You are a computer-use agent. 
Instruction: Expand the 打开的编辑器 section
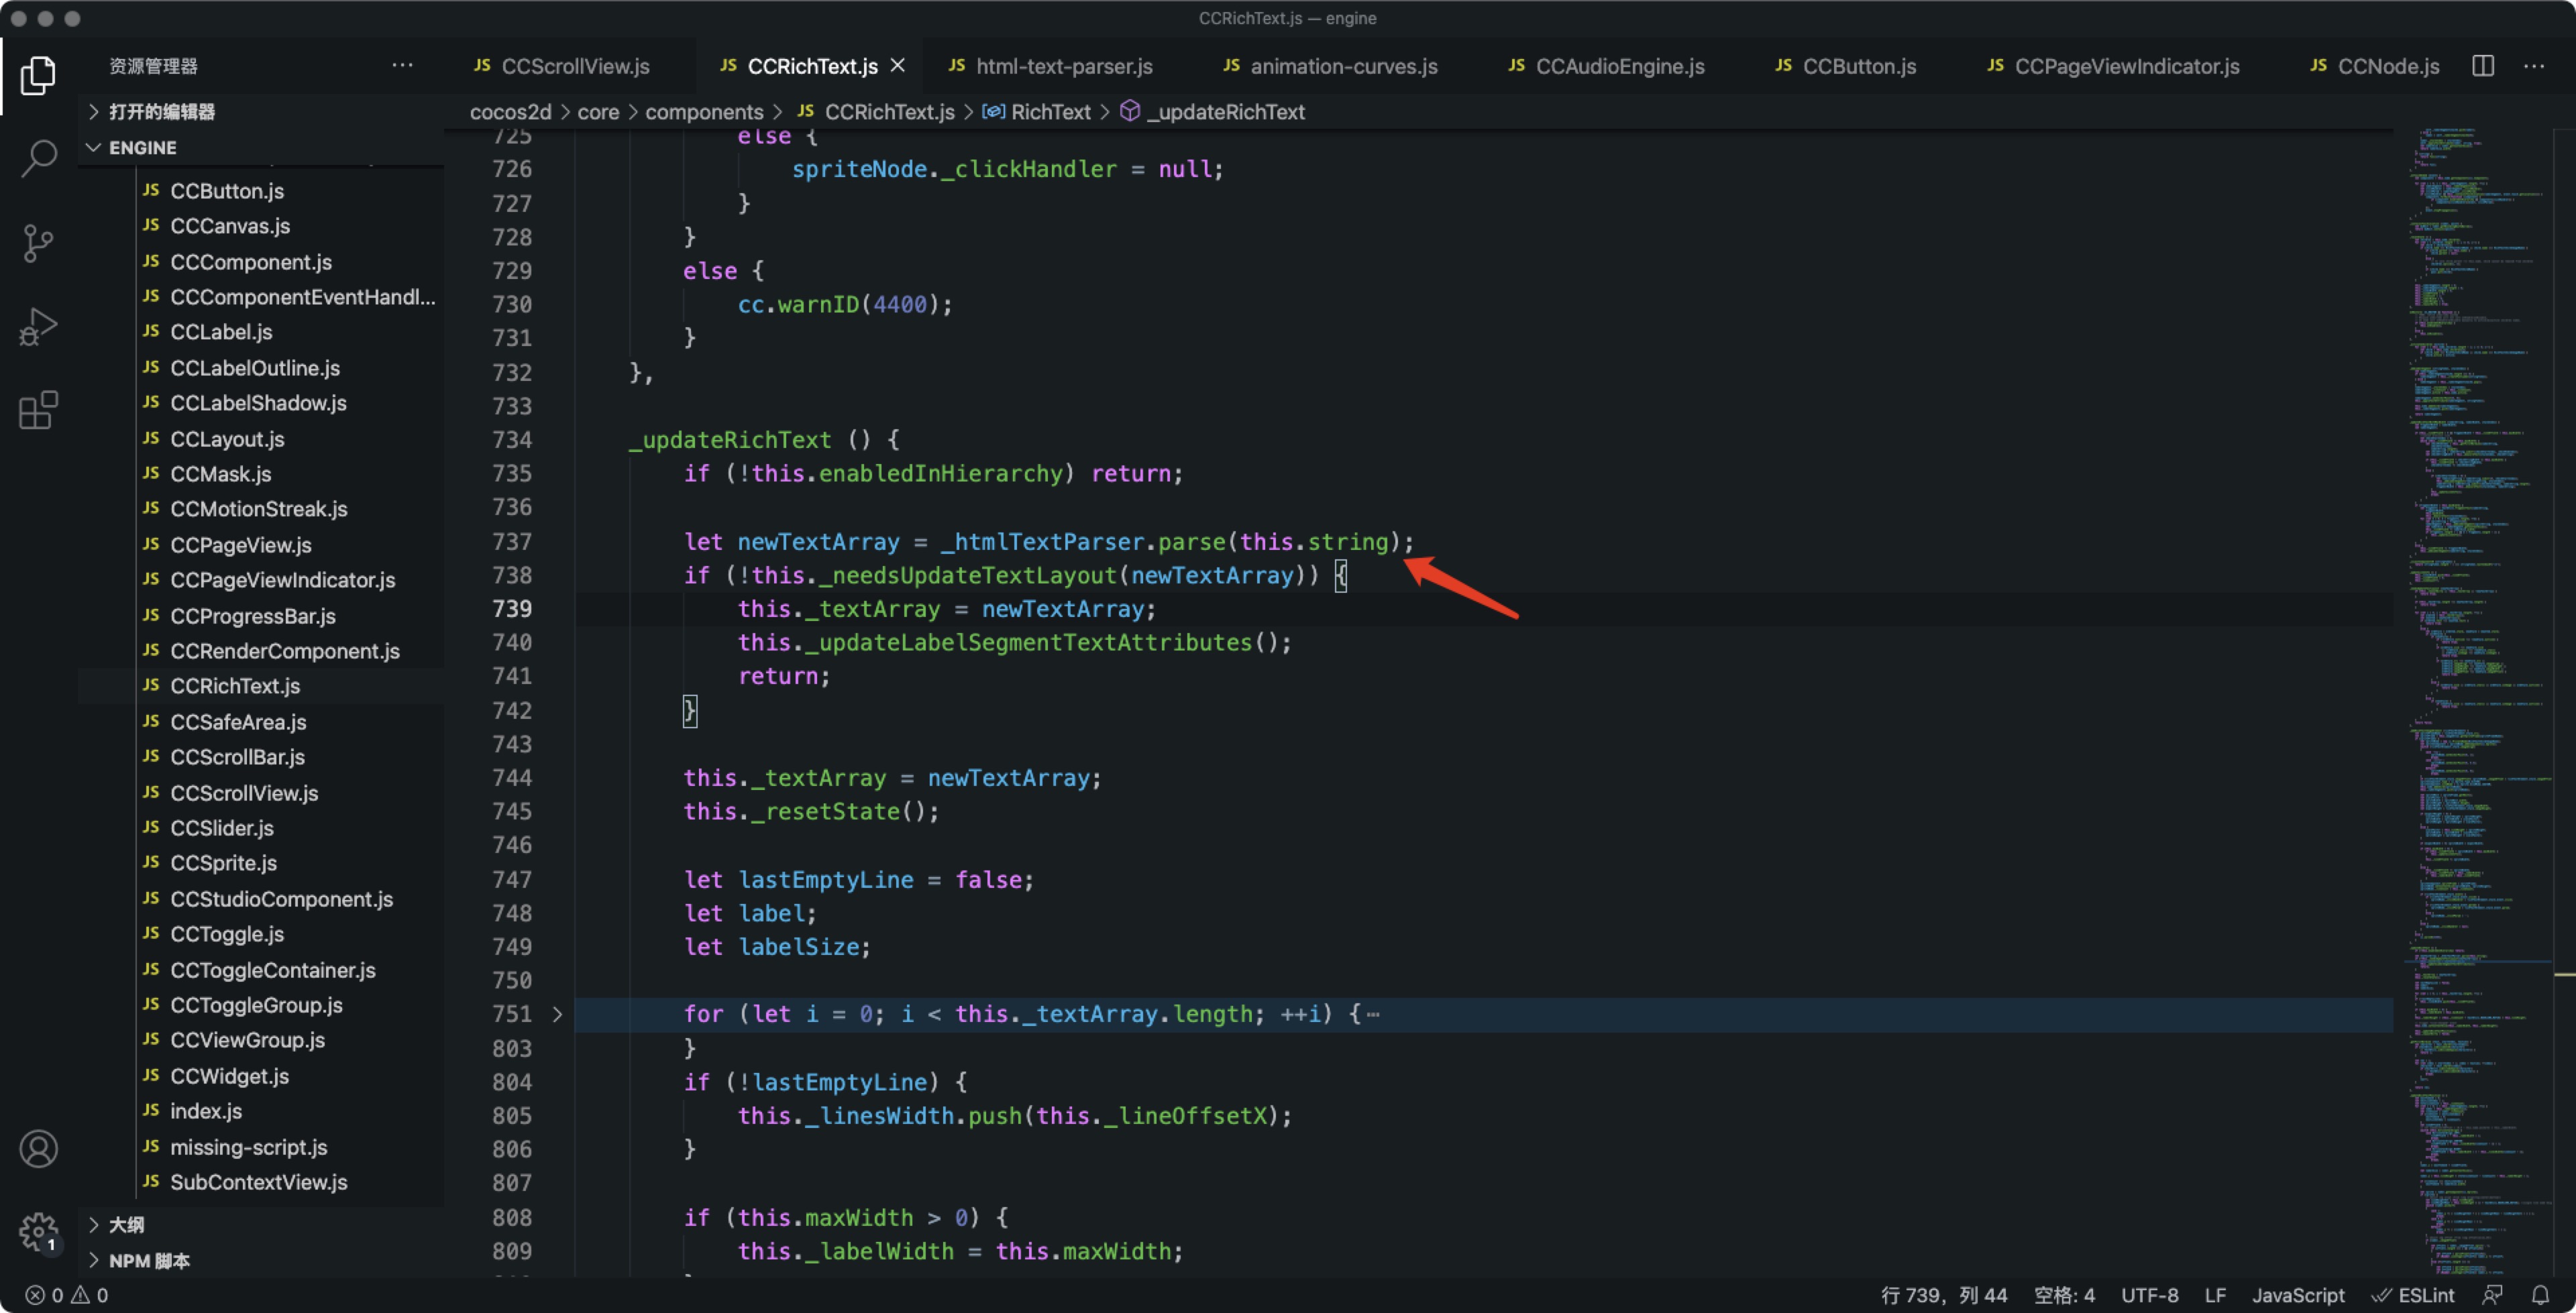162,112
